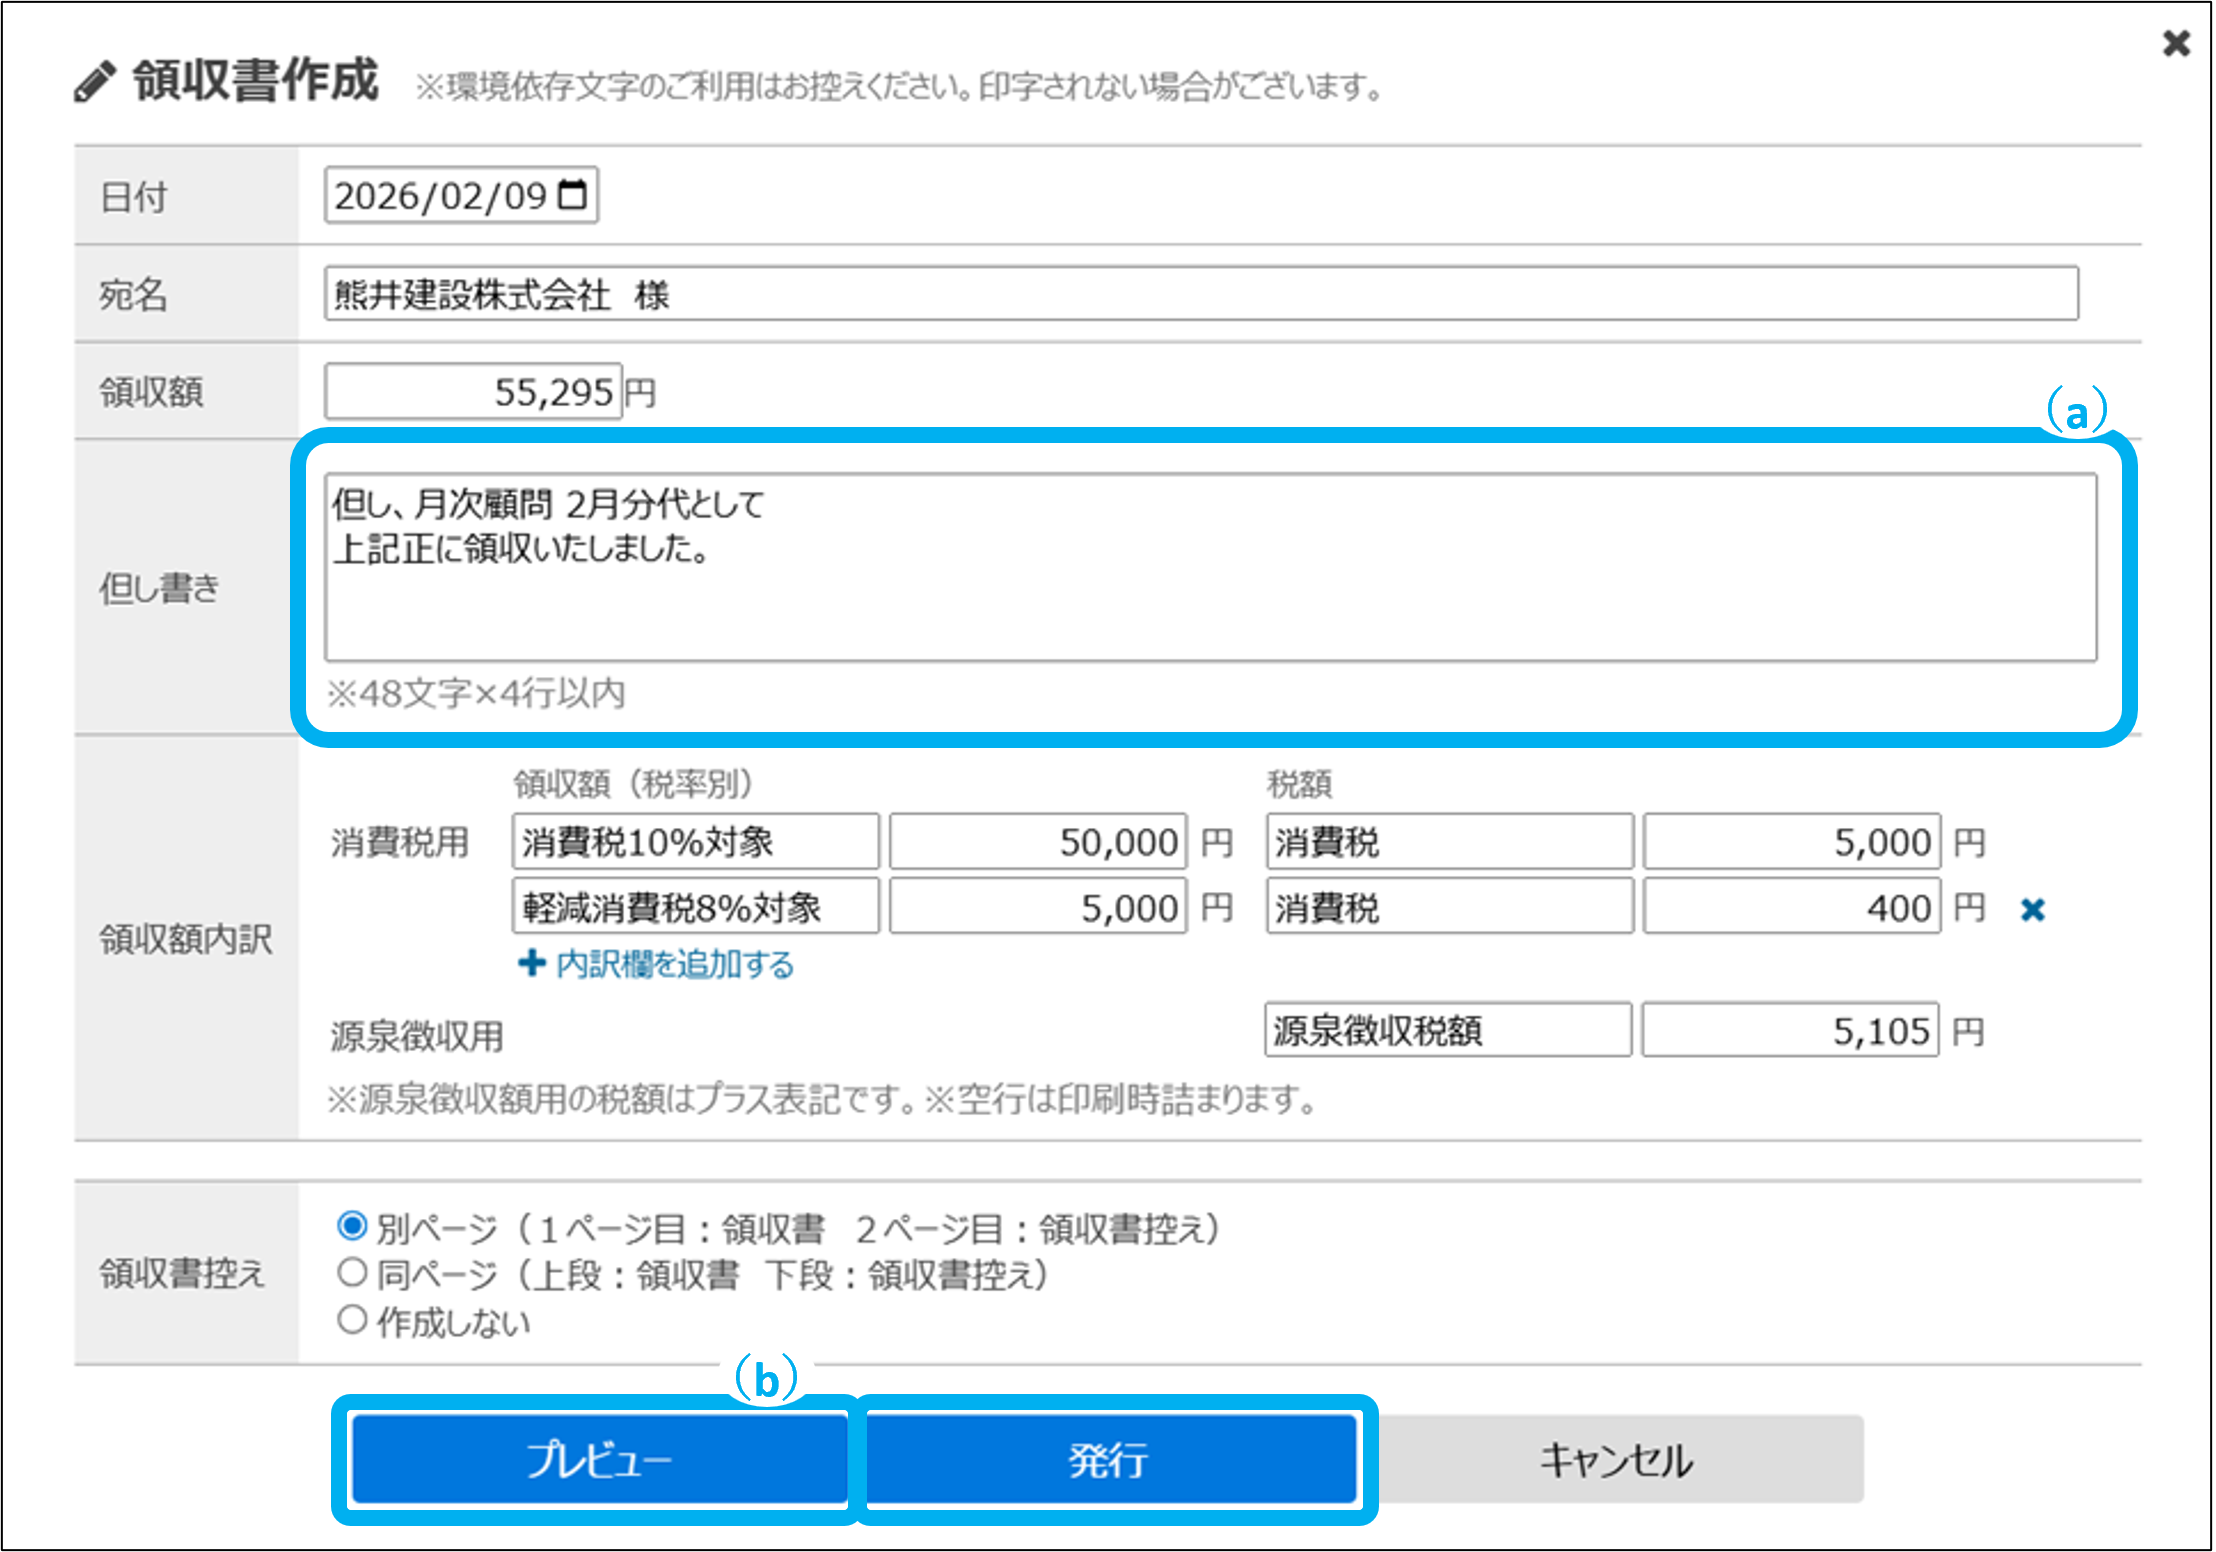Click the プレビュー button
The width and height of the screenshot is (2216, 1552).
[599, 1459]
